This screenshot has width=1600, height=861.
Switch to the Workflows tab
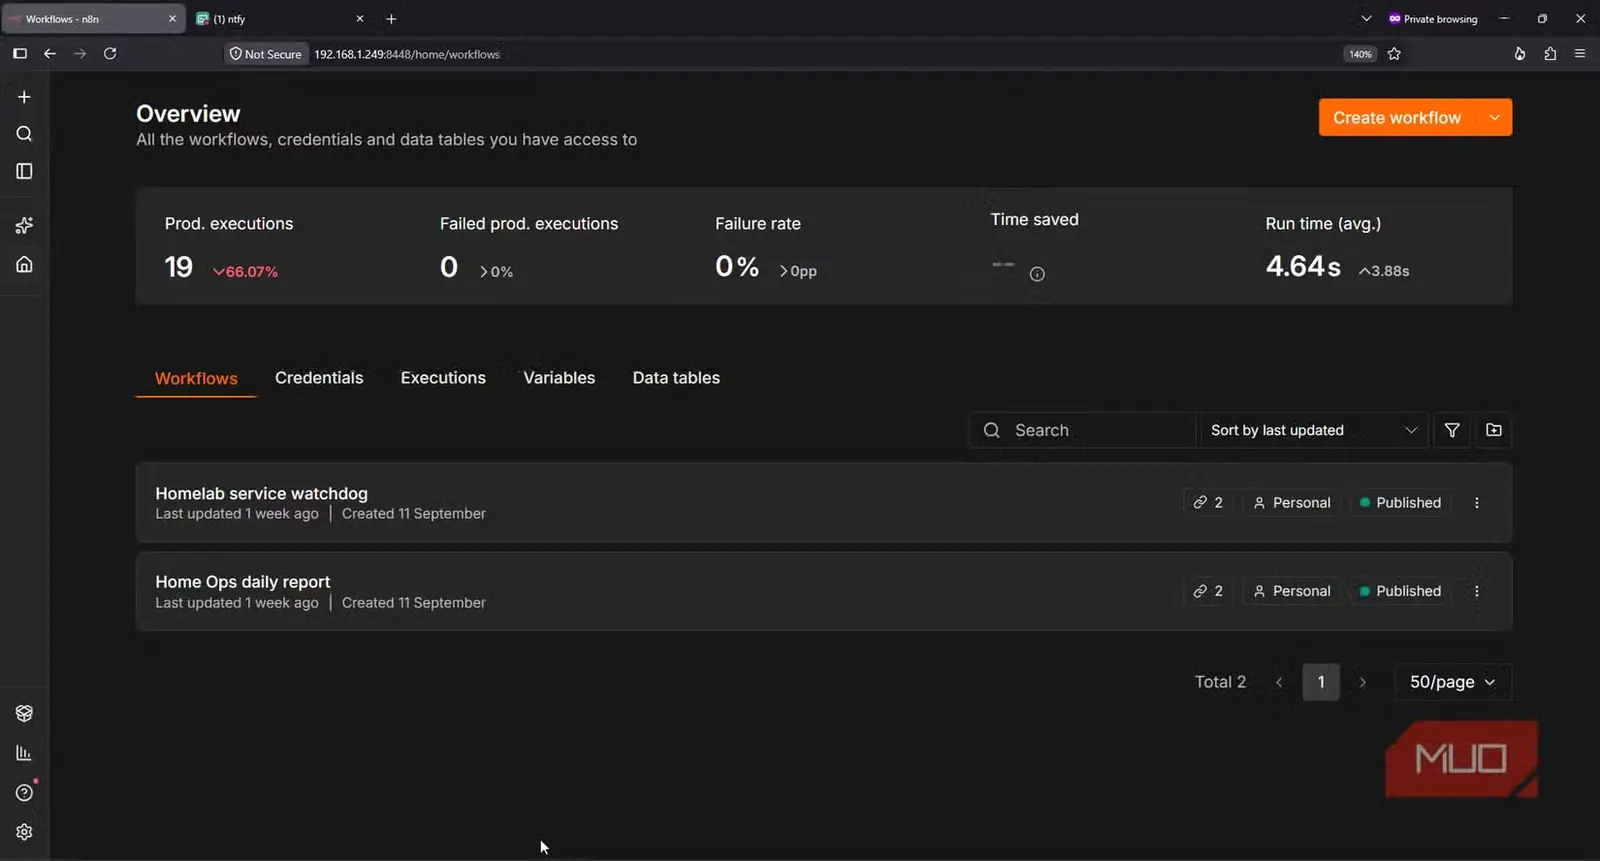pos(196,378)
